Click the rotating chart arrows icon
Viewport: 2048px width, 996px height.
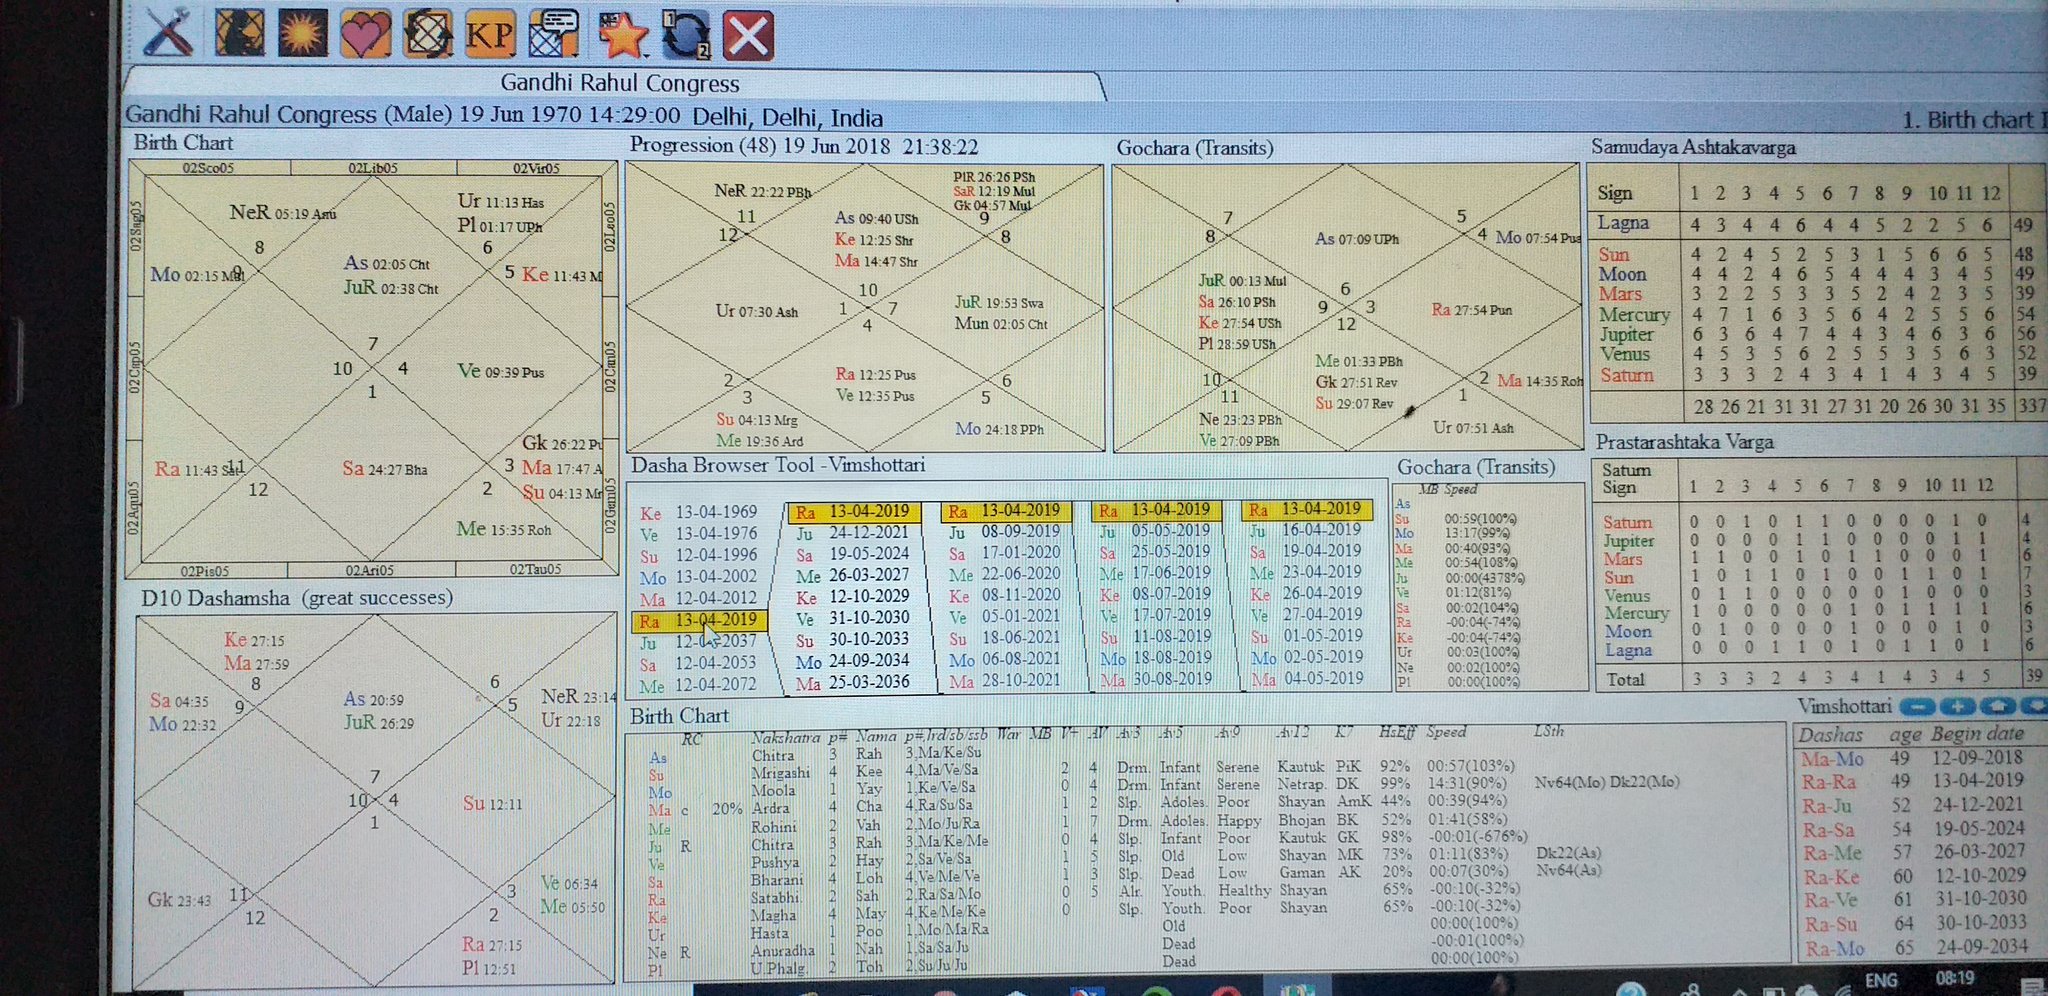point(427,34)
